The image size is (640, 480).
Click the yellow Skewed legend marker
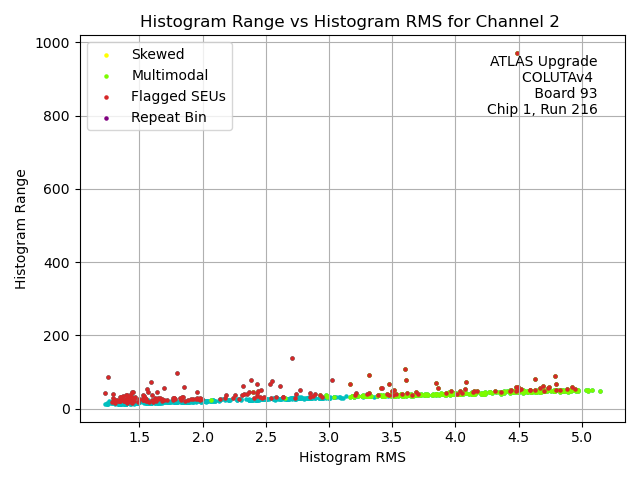[109, 55]
